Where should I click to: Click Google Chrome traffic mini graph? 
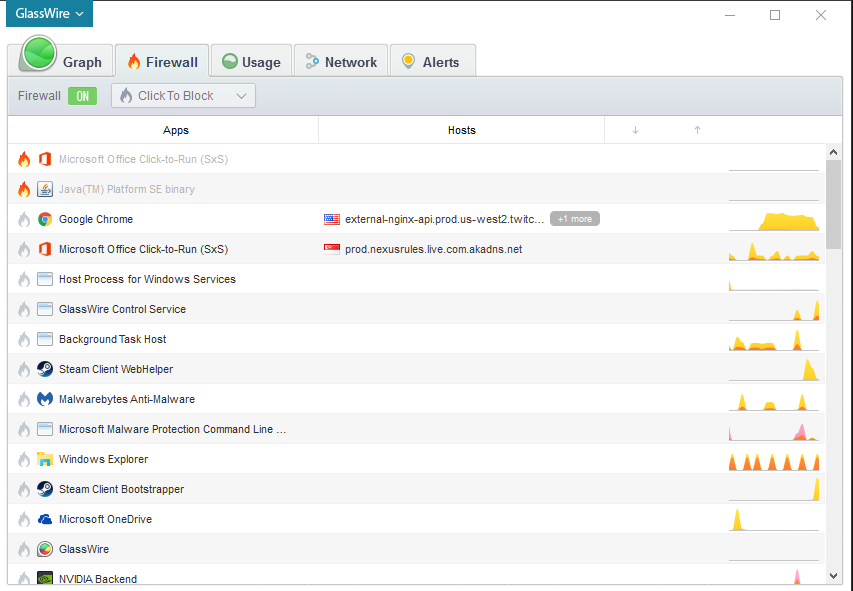(x=774, y=220)
